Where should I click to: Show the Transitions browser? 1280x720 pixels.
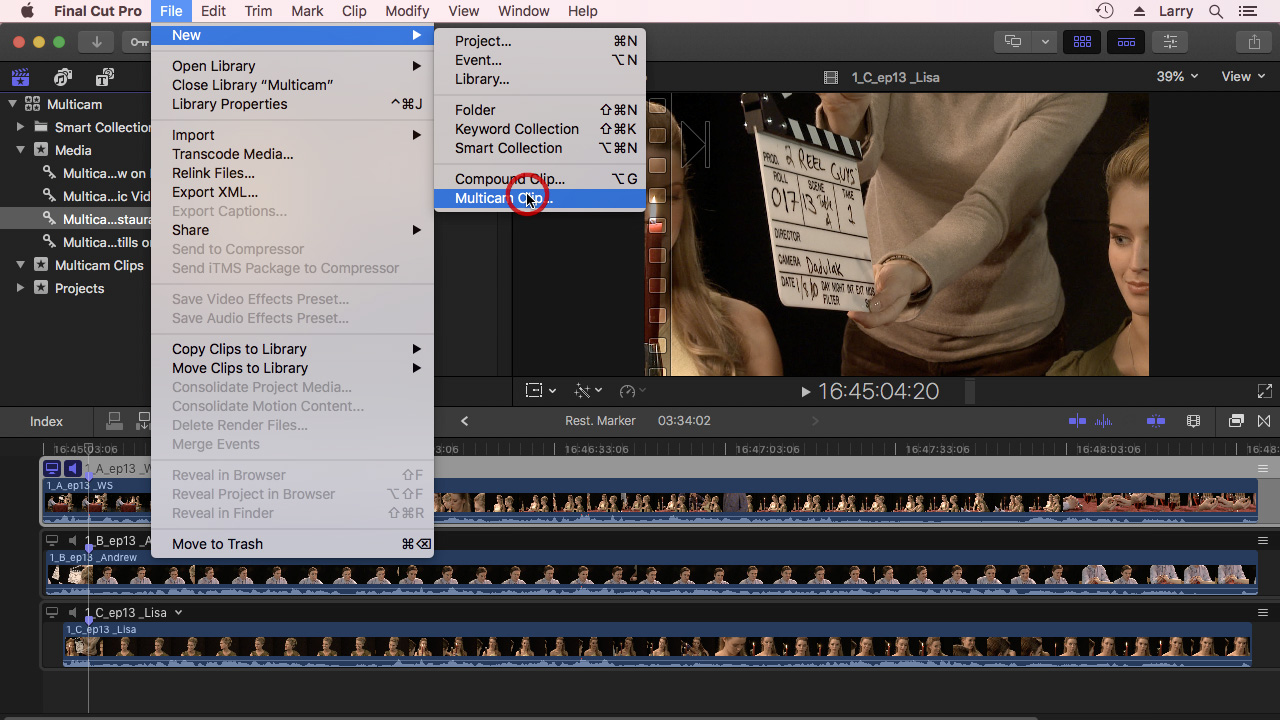pyautogui.click(x=1264, y=421)
